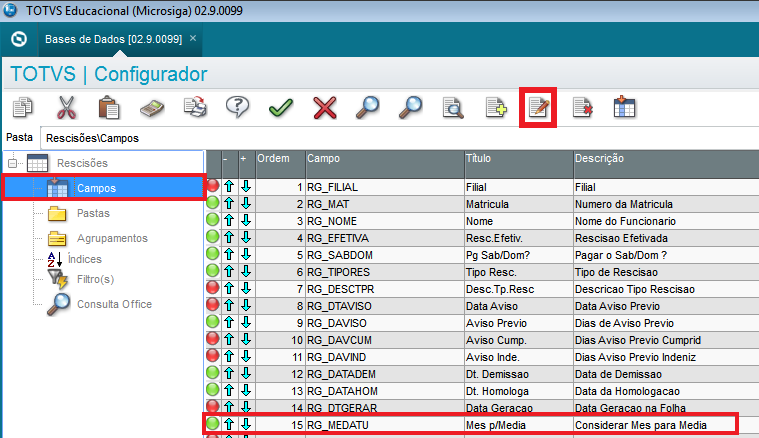The image size is (759, 438).
Task: Click 'Rescisao Efetivada' description cell
Action: (666, 238)
